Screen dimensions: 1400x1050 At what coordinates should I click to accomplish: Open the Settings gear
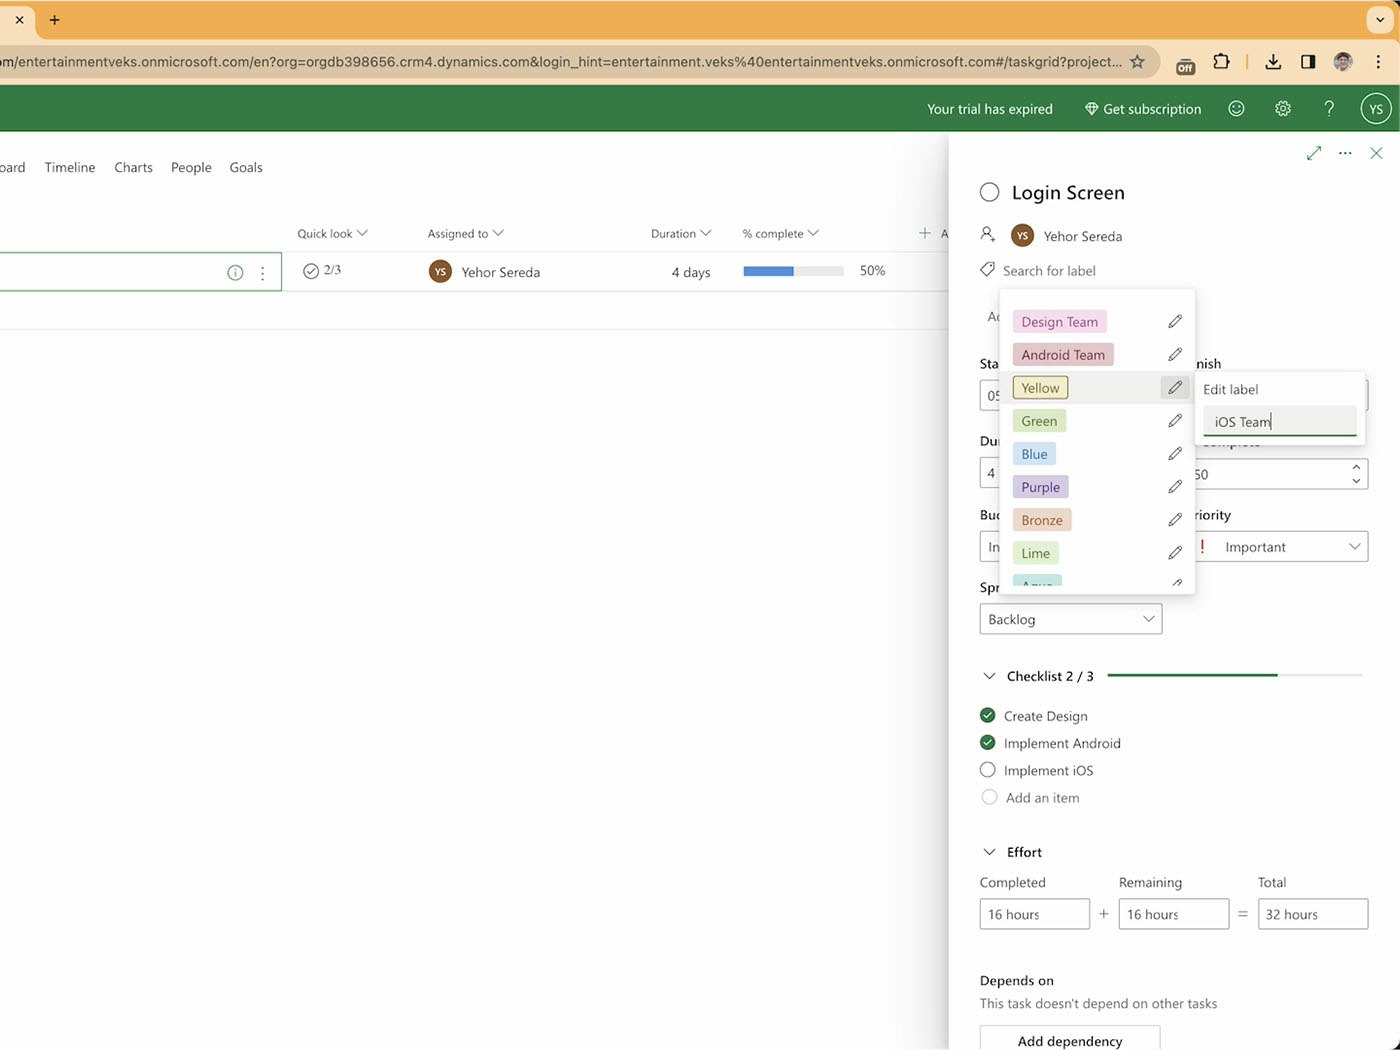coord(1283,109)
